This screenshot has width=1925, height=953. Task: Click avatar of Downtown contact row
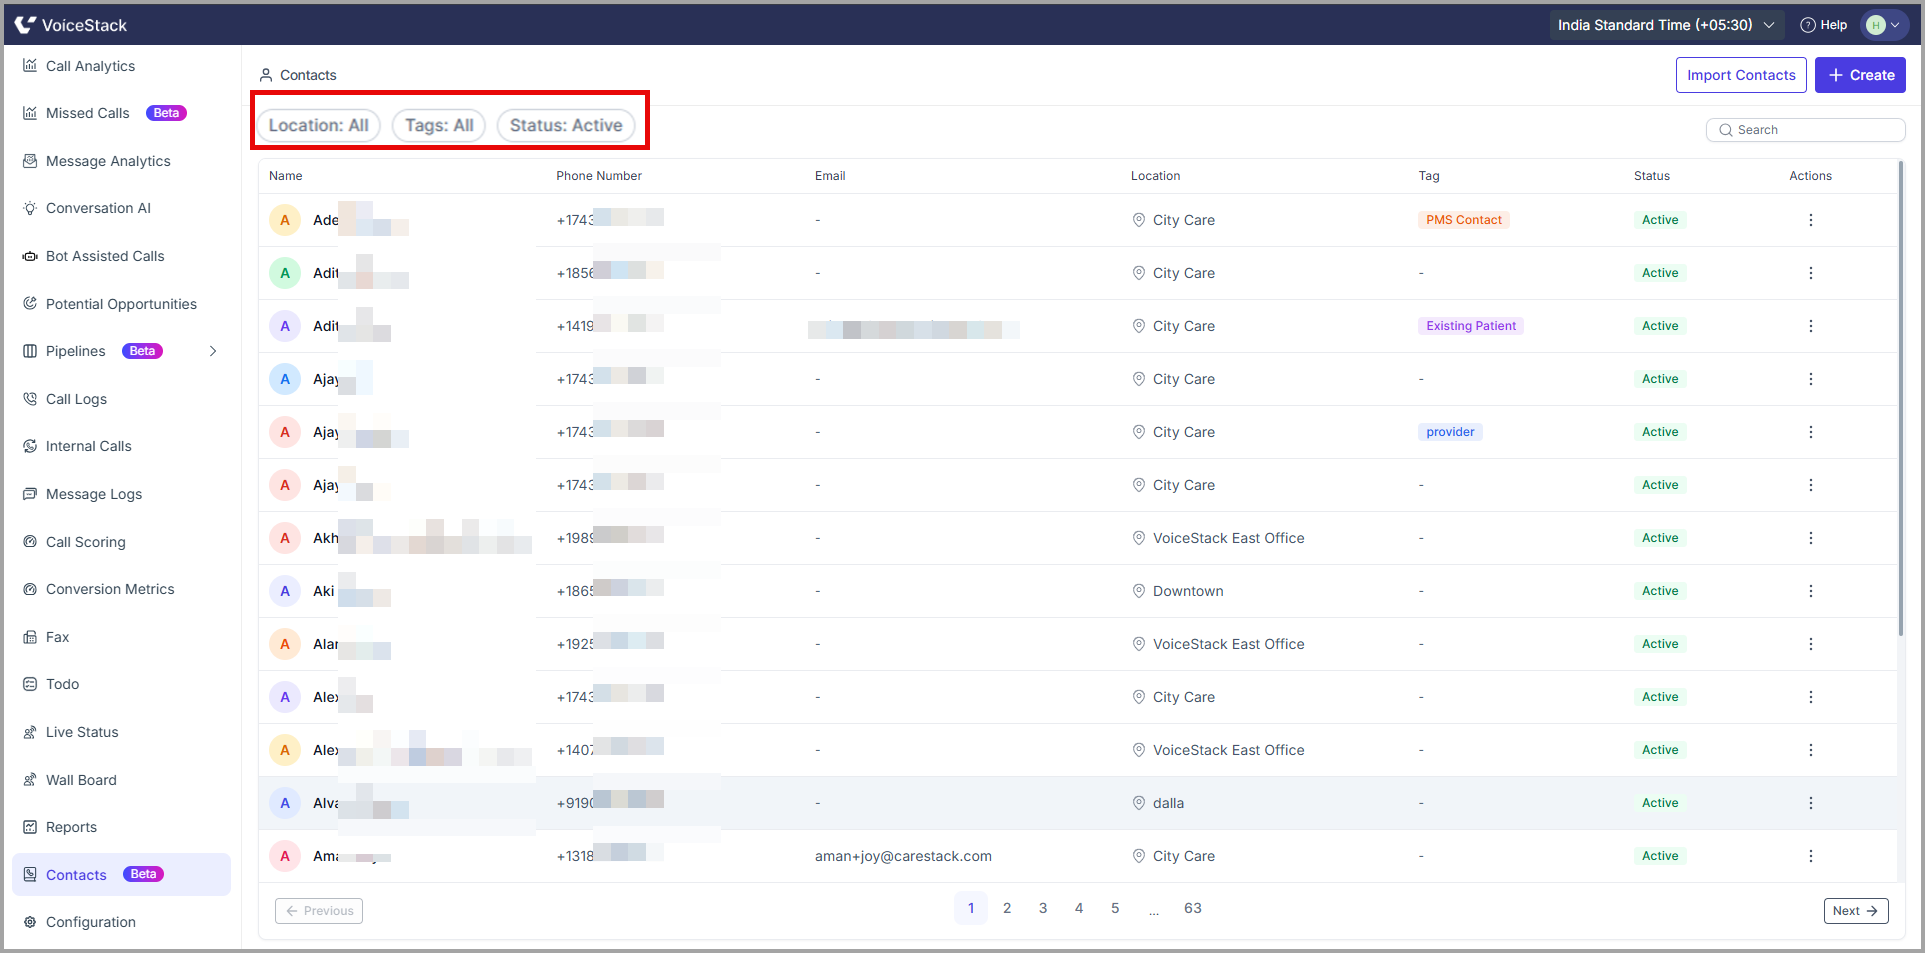tap(285, 591)
